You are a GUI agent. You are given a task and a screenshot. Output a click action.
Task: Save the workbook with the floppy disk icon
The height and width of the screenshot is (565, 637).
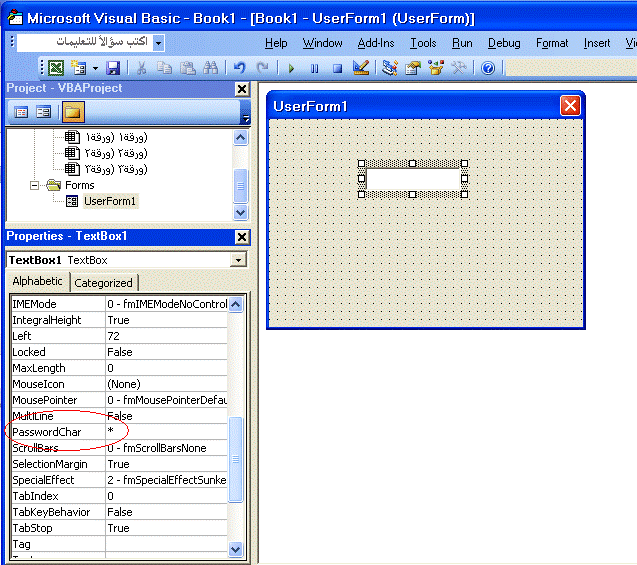pos(113,68)
